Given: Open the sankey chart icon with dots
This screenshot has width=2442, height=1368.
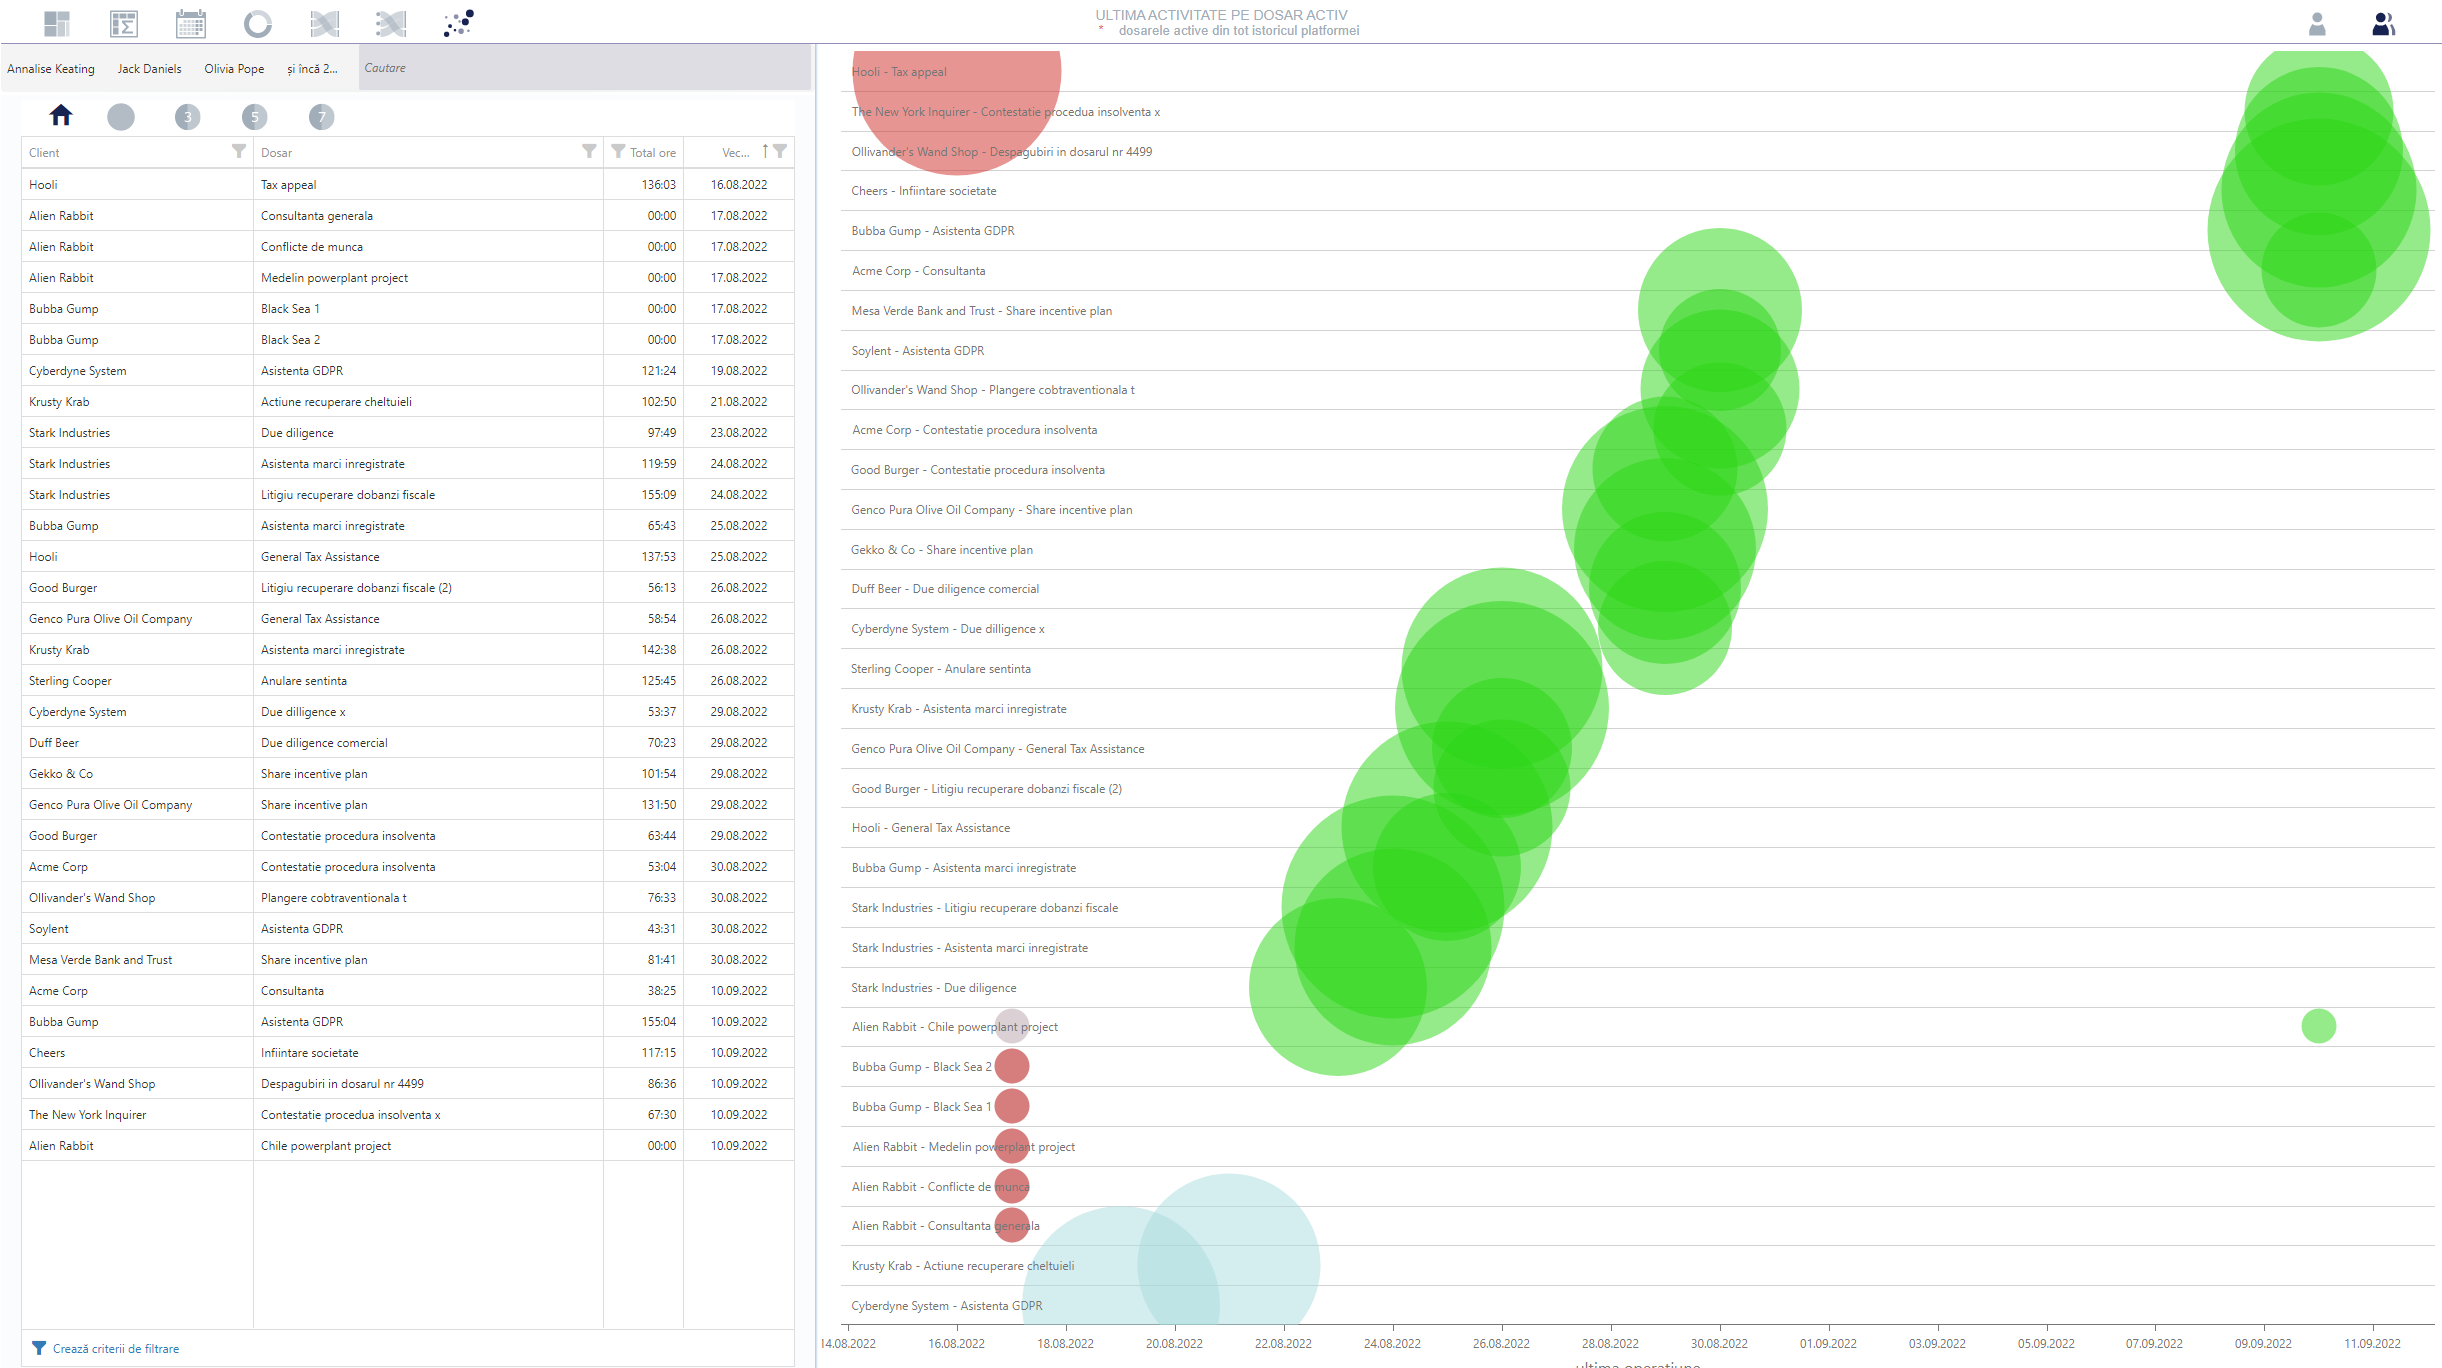Looking at the screenshot, I should coord(391,23).
